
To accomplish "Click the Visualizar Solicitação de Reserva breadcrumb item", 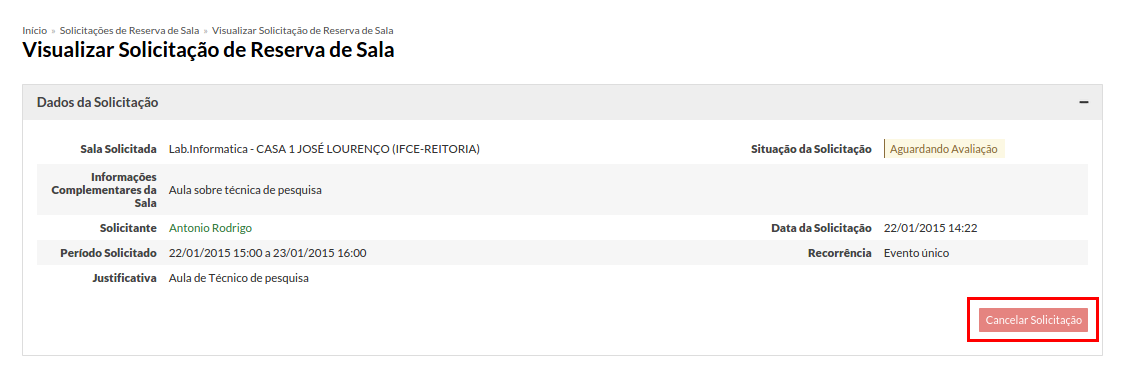I will pos(303,31).
